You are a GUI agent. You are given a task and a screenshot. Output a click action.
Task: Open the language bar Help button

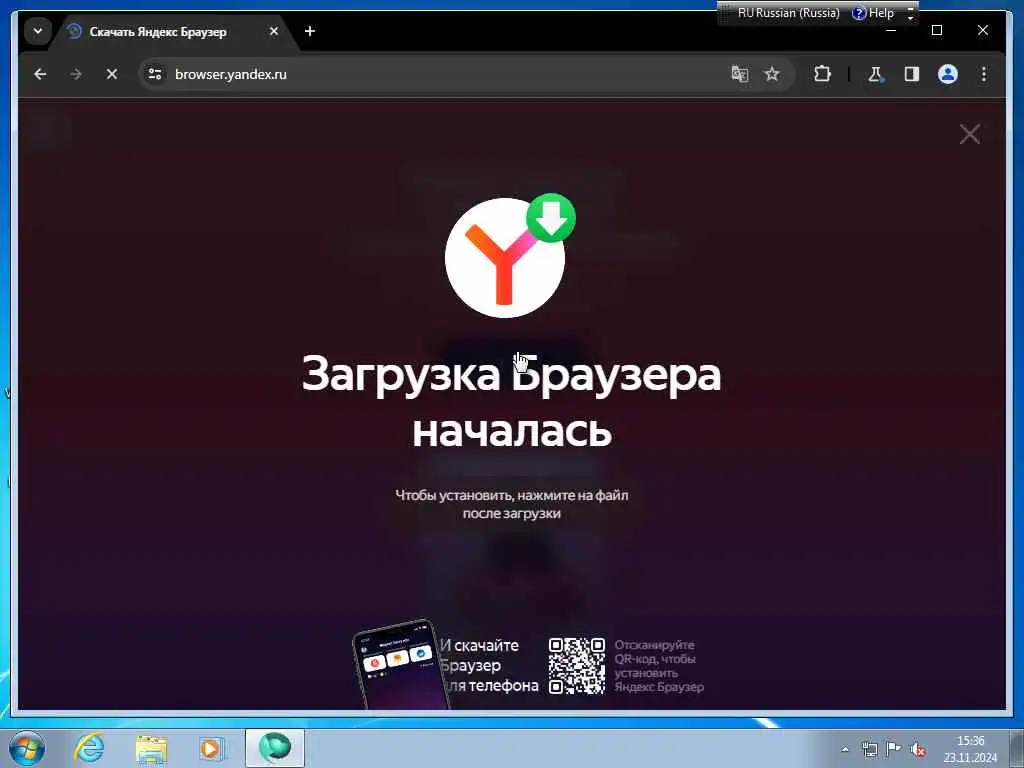[x=874, y=13]
